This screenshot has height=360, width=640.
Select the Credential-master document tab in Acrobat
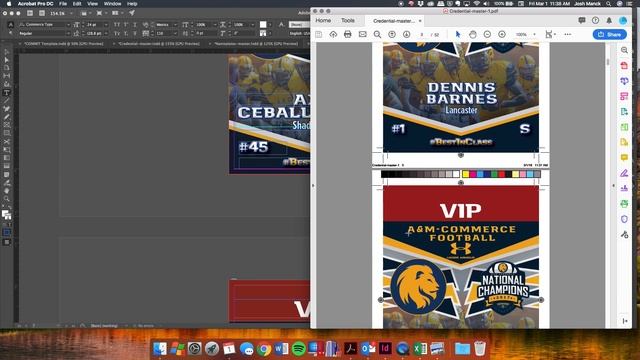(x=394, y=21)
